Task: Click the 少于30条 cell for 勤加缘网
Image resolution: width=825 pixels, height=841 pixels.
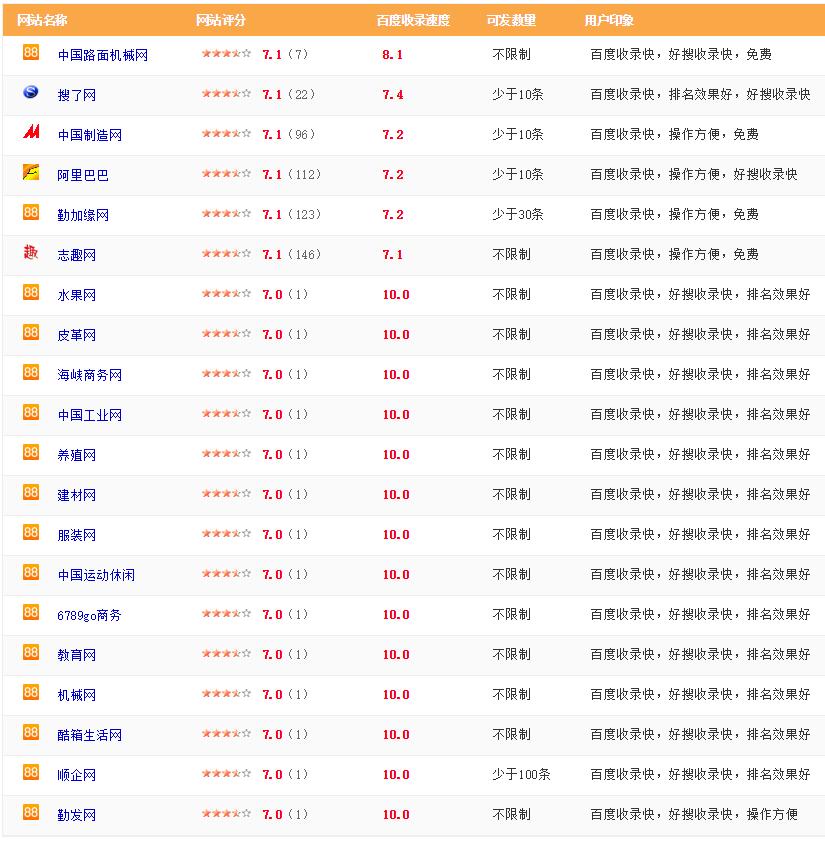Action: pyautogui.click(x=518, y=215)
